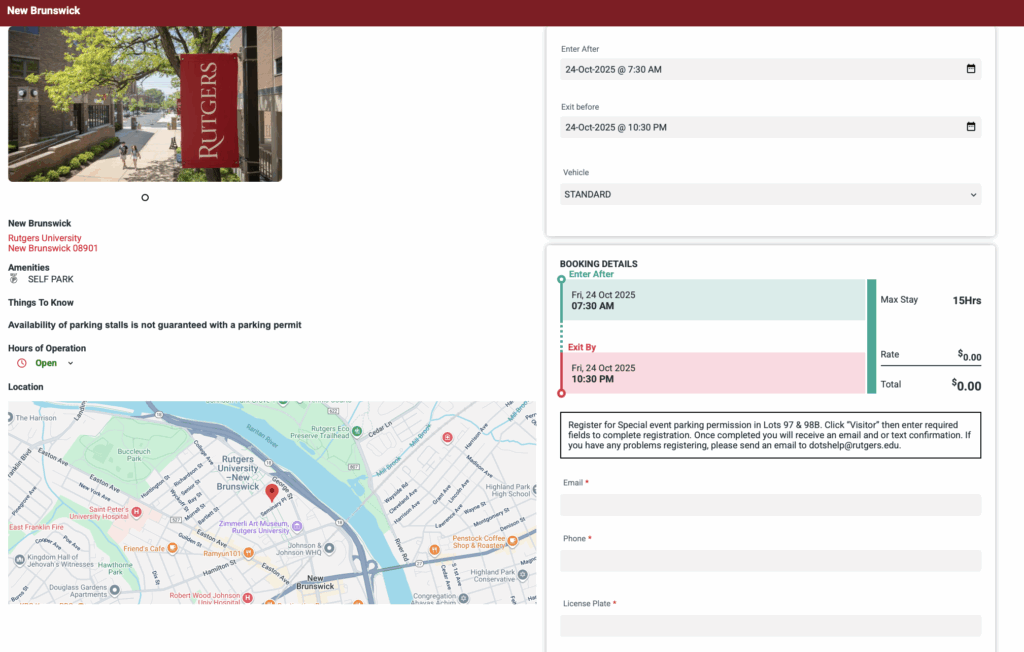Focus the Email input field

(x=770, y=505)
